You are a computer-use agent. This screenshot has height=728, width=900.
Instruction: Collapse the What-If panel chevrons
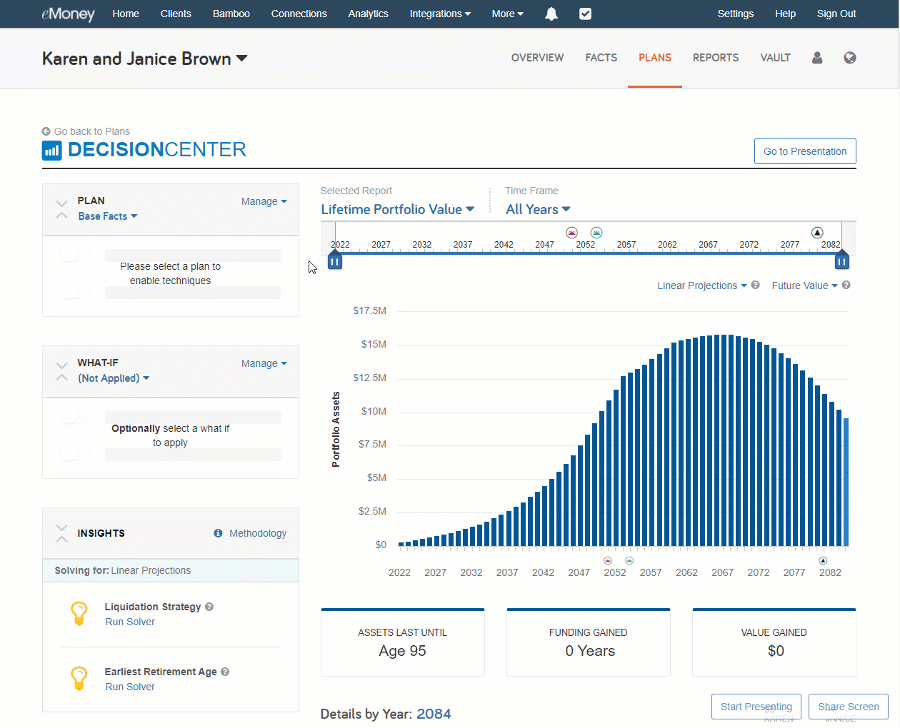pyautogui.click(x=62, y=371)
